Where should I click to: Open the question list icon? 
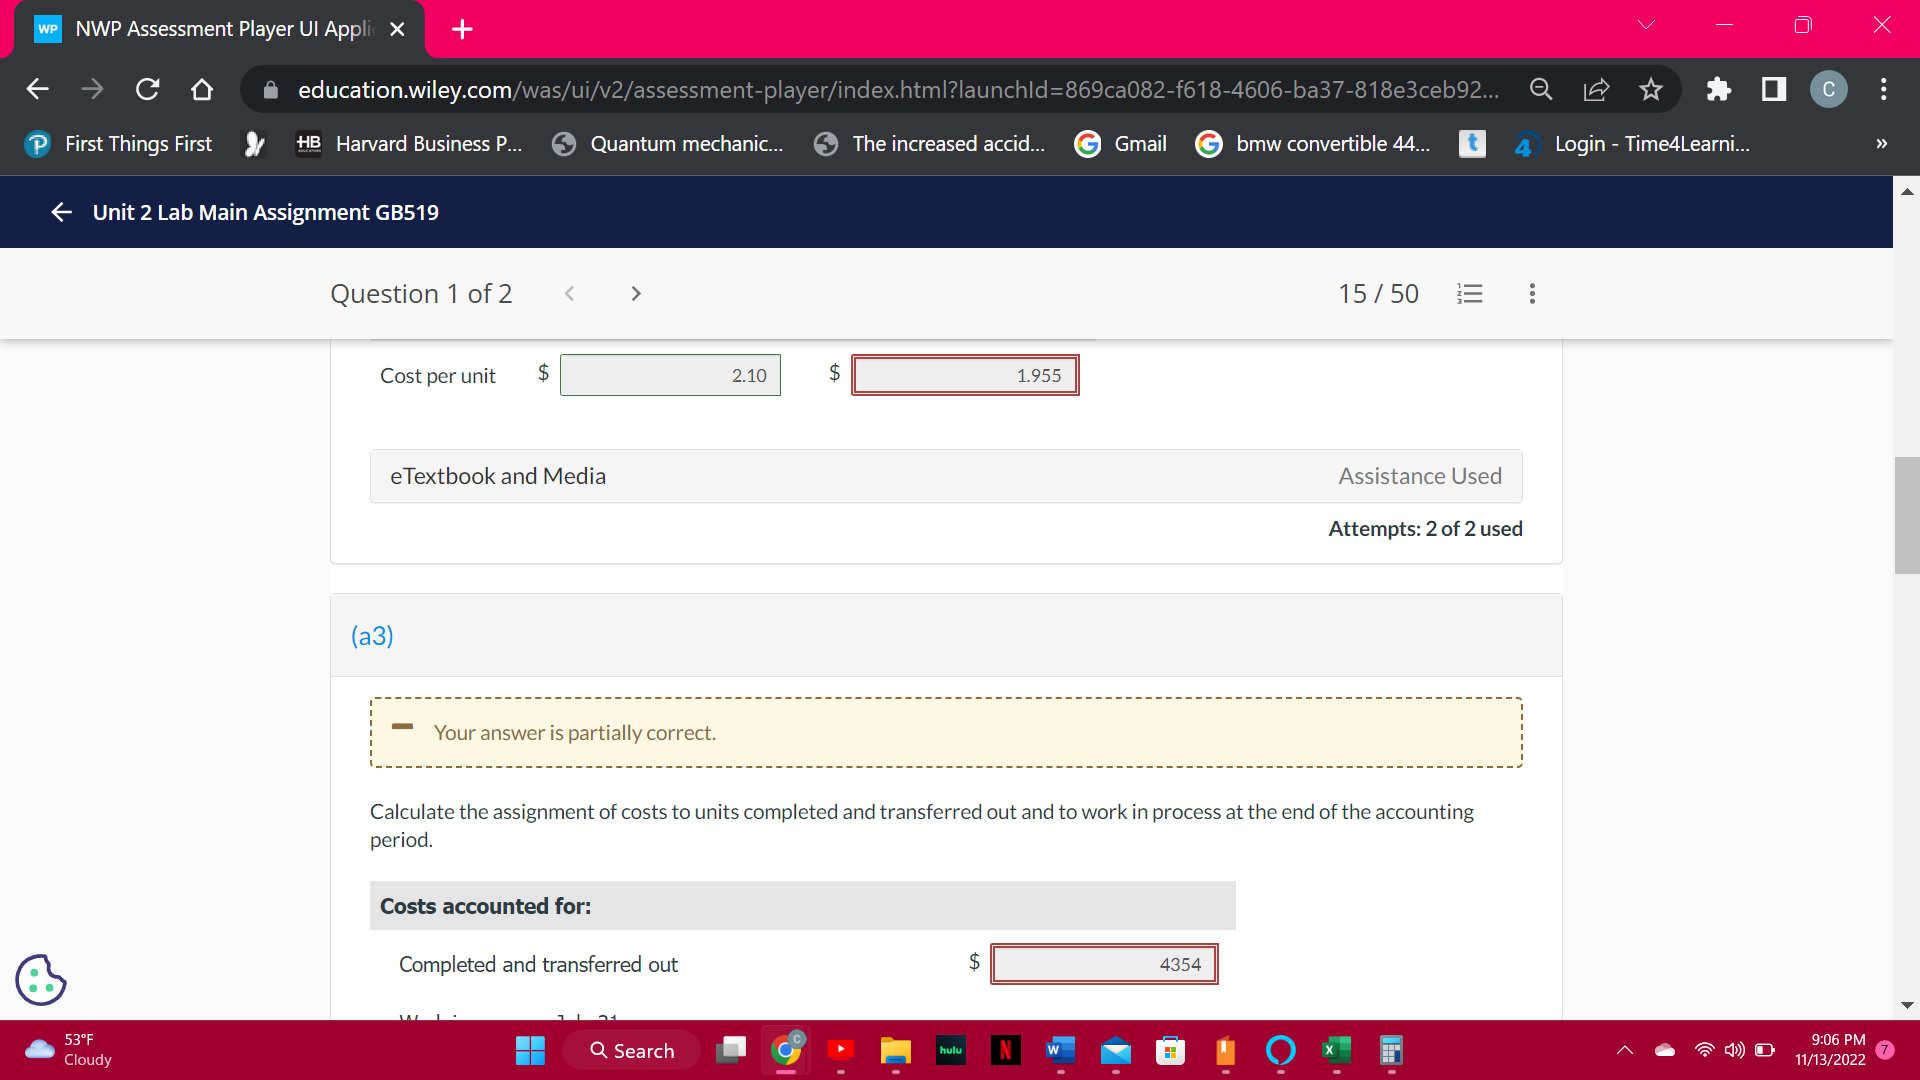(x=1469, y=294)
